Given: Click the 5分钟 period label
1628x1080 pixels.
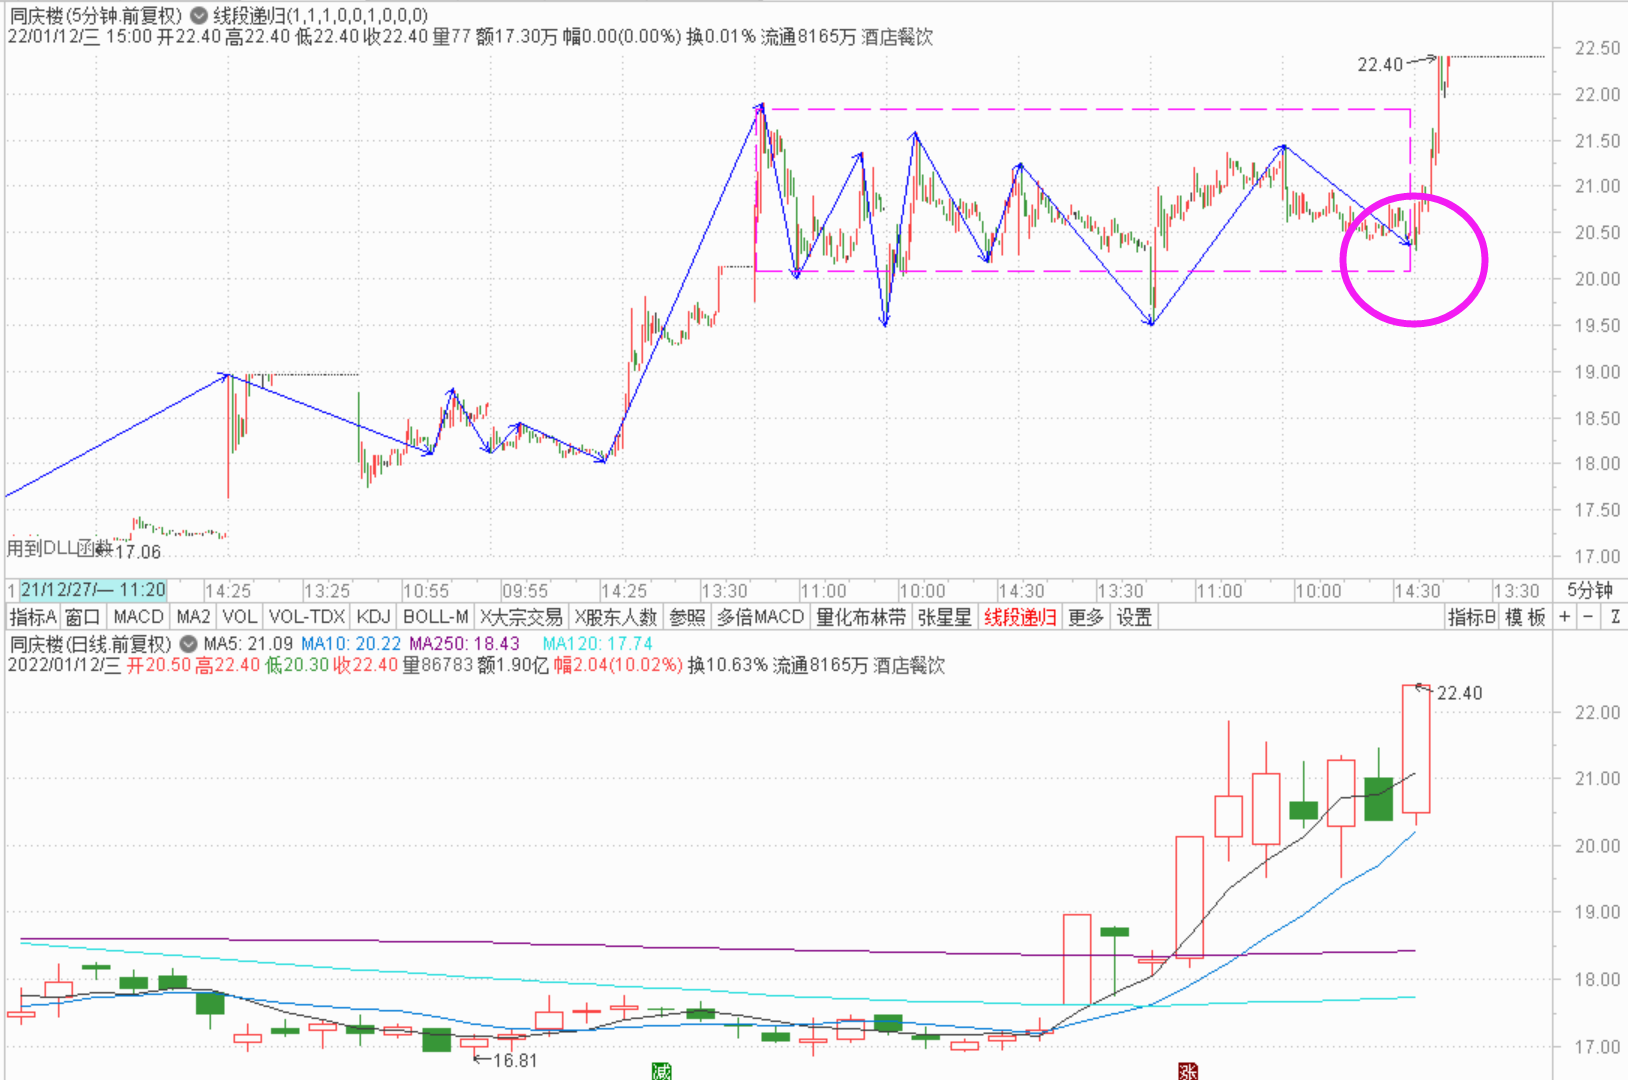Looking at the screenshot, I should tap(1589, 590).
